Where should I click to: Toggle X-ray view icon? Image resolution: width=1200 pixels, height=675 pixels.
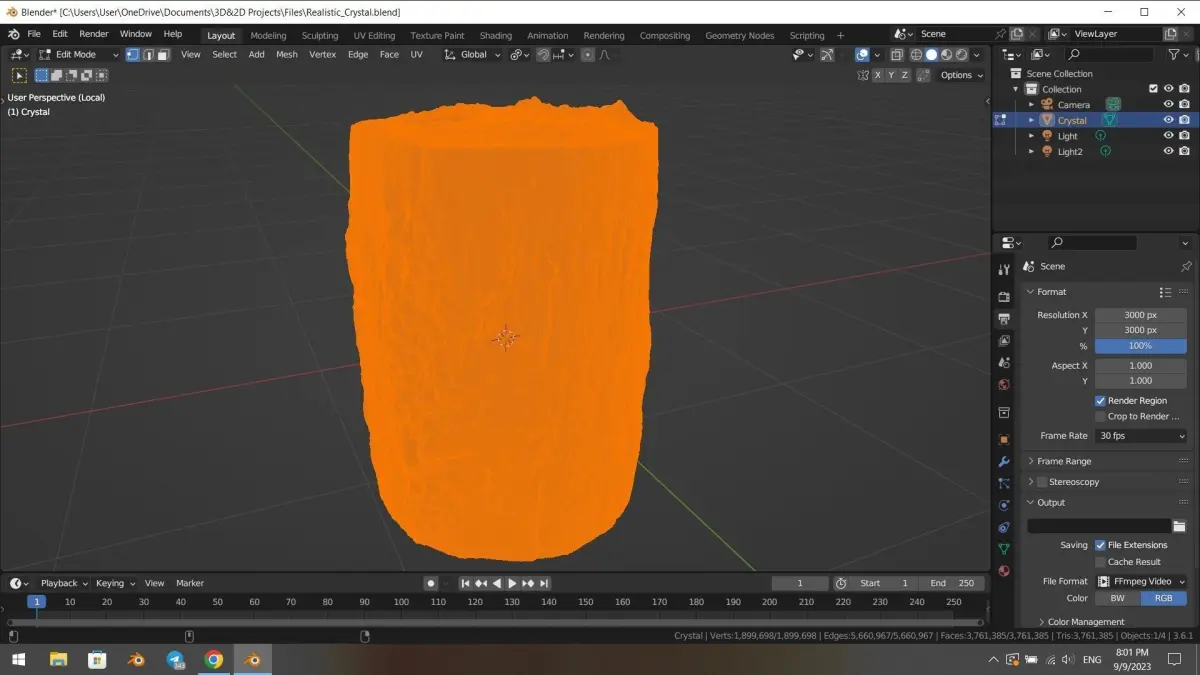tap(897, 54)
